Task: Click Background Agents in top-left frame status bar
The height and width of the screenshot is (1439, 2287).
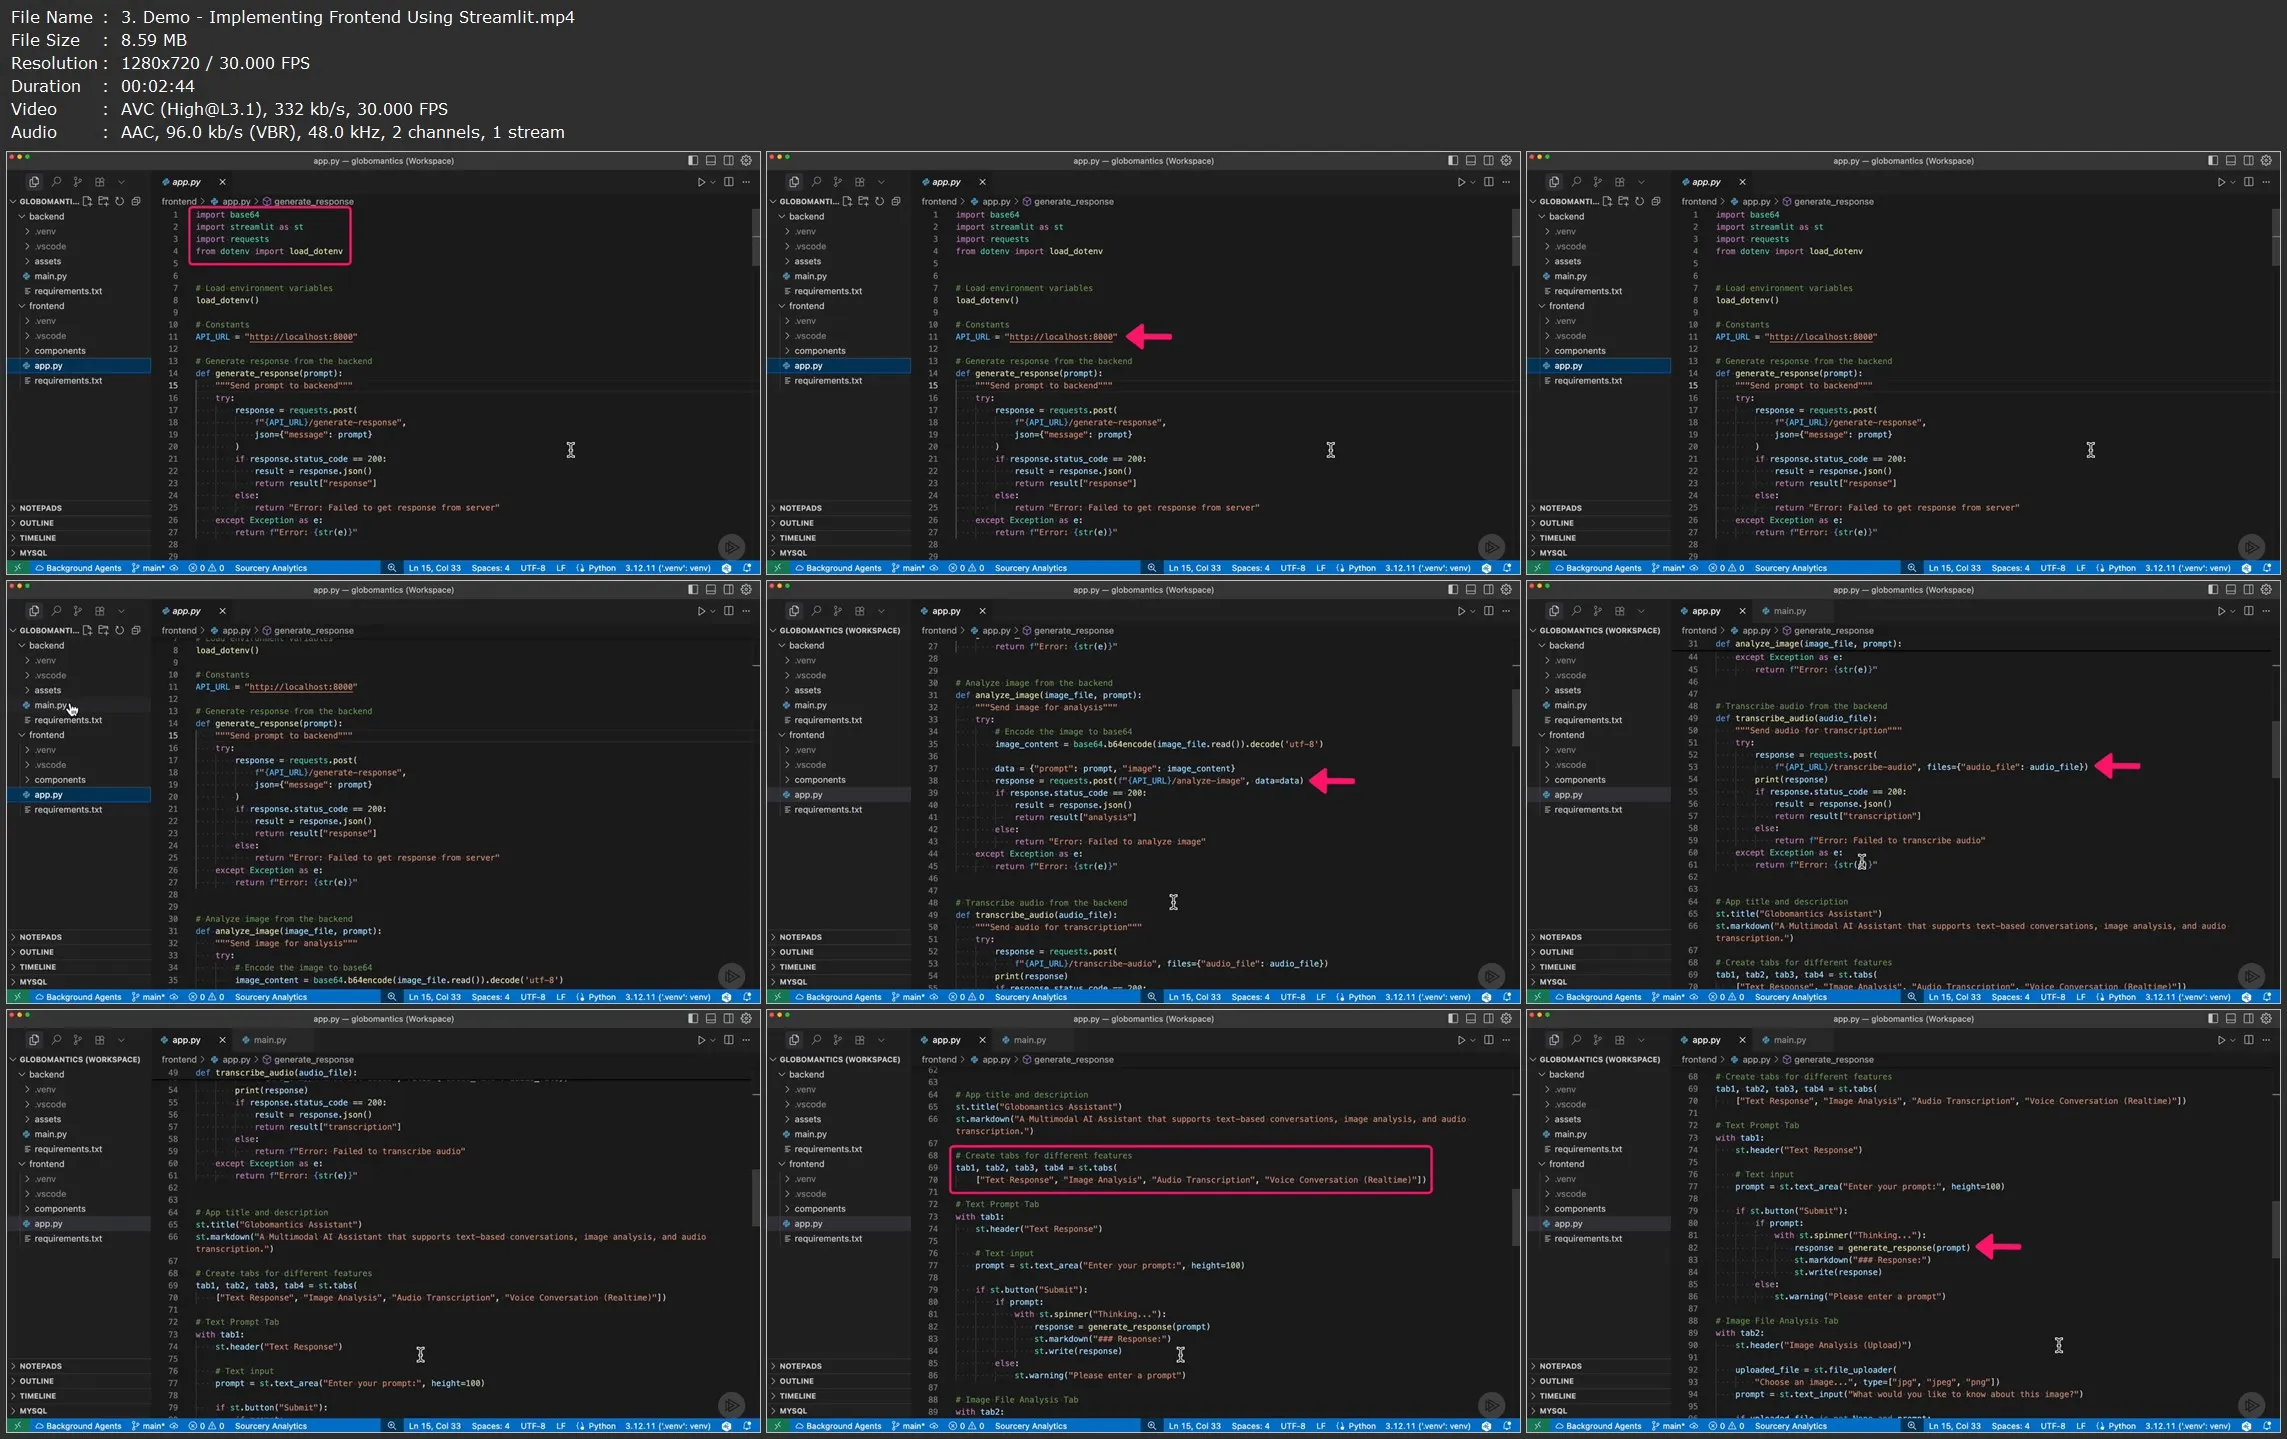Action: 78,568
